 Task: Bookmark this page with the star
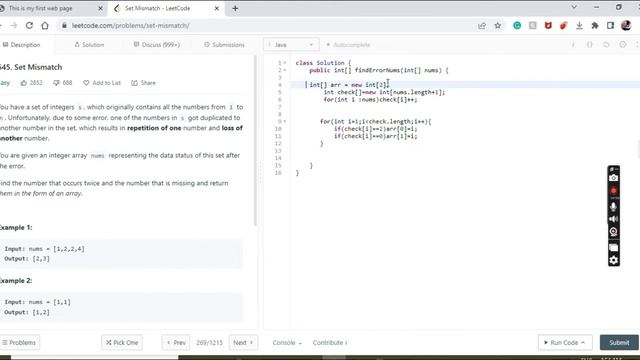pyautogui.click(x=498, y=26)
